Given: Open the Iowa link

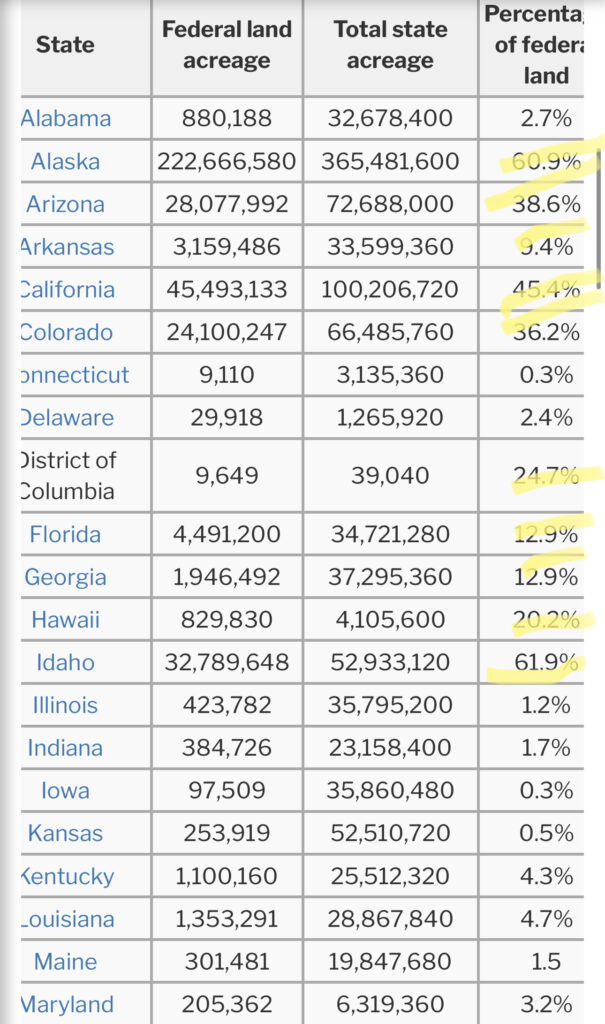Looking at the screenshot, I should (66, 792).
